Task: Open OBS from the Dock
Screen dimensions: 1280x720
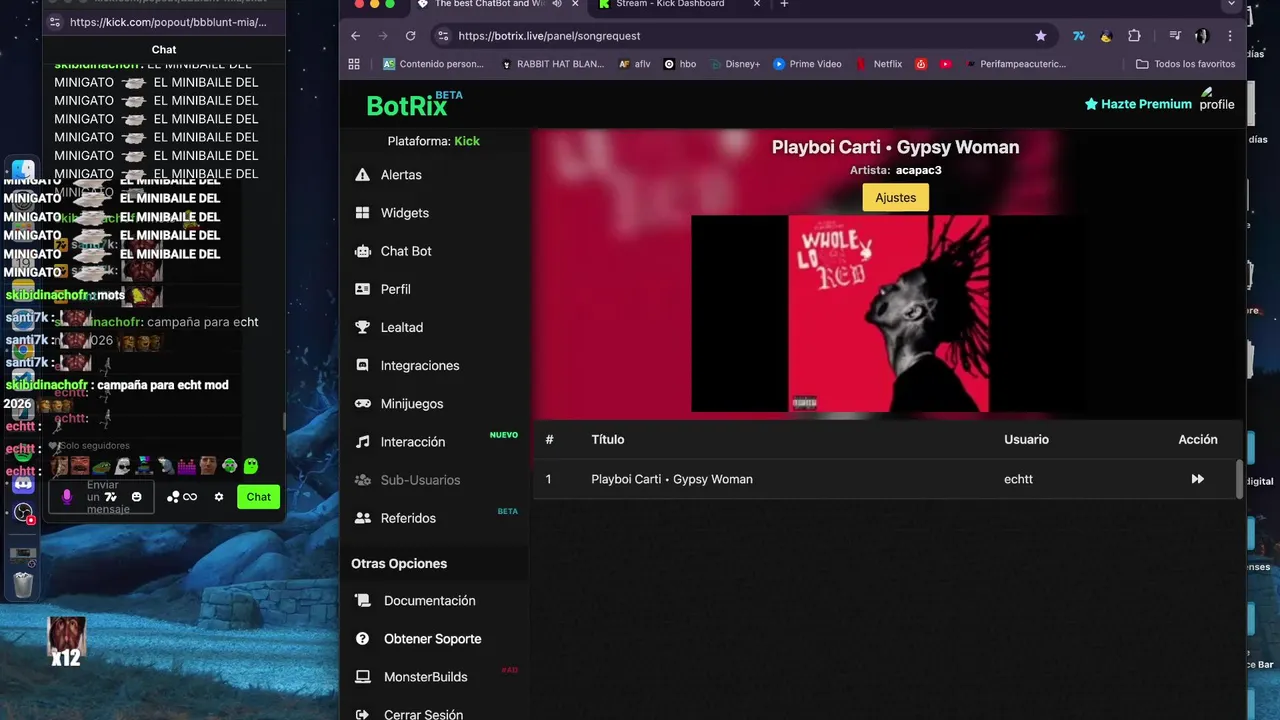Action: (x=23, y=513)
